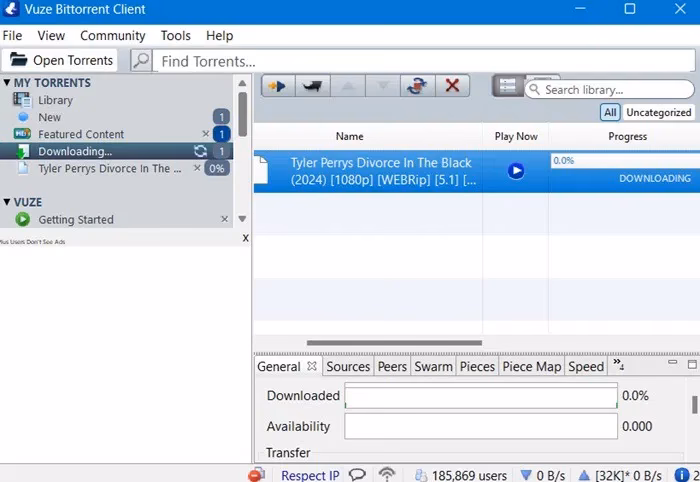Click the horizontal scrollbar under torrent list

click(x=394, y=343)
